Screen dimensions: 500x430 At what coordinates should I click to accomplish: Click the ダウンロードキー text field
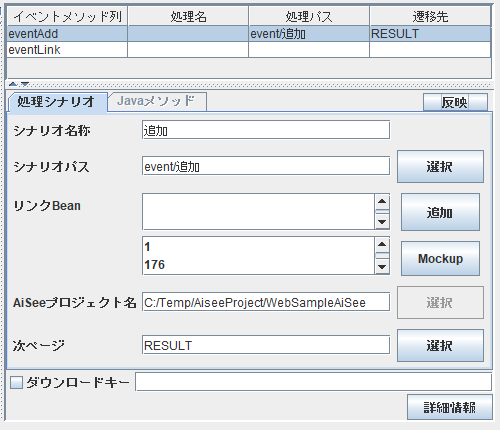click(313, 382)
